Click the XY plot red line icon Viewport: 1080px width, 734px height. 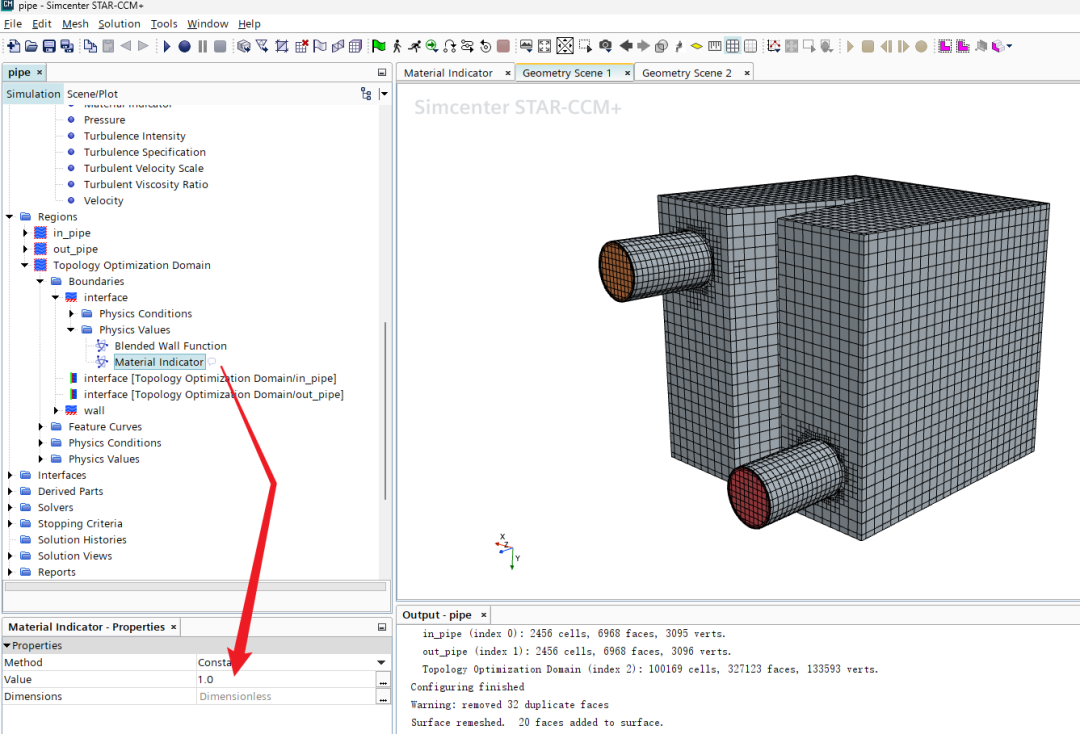tap(774, 46)
